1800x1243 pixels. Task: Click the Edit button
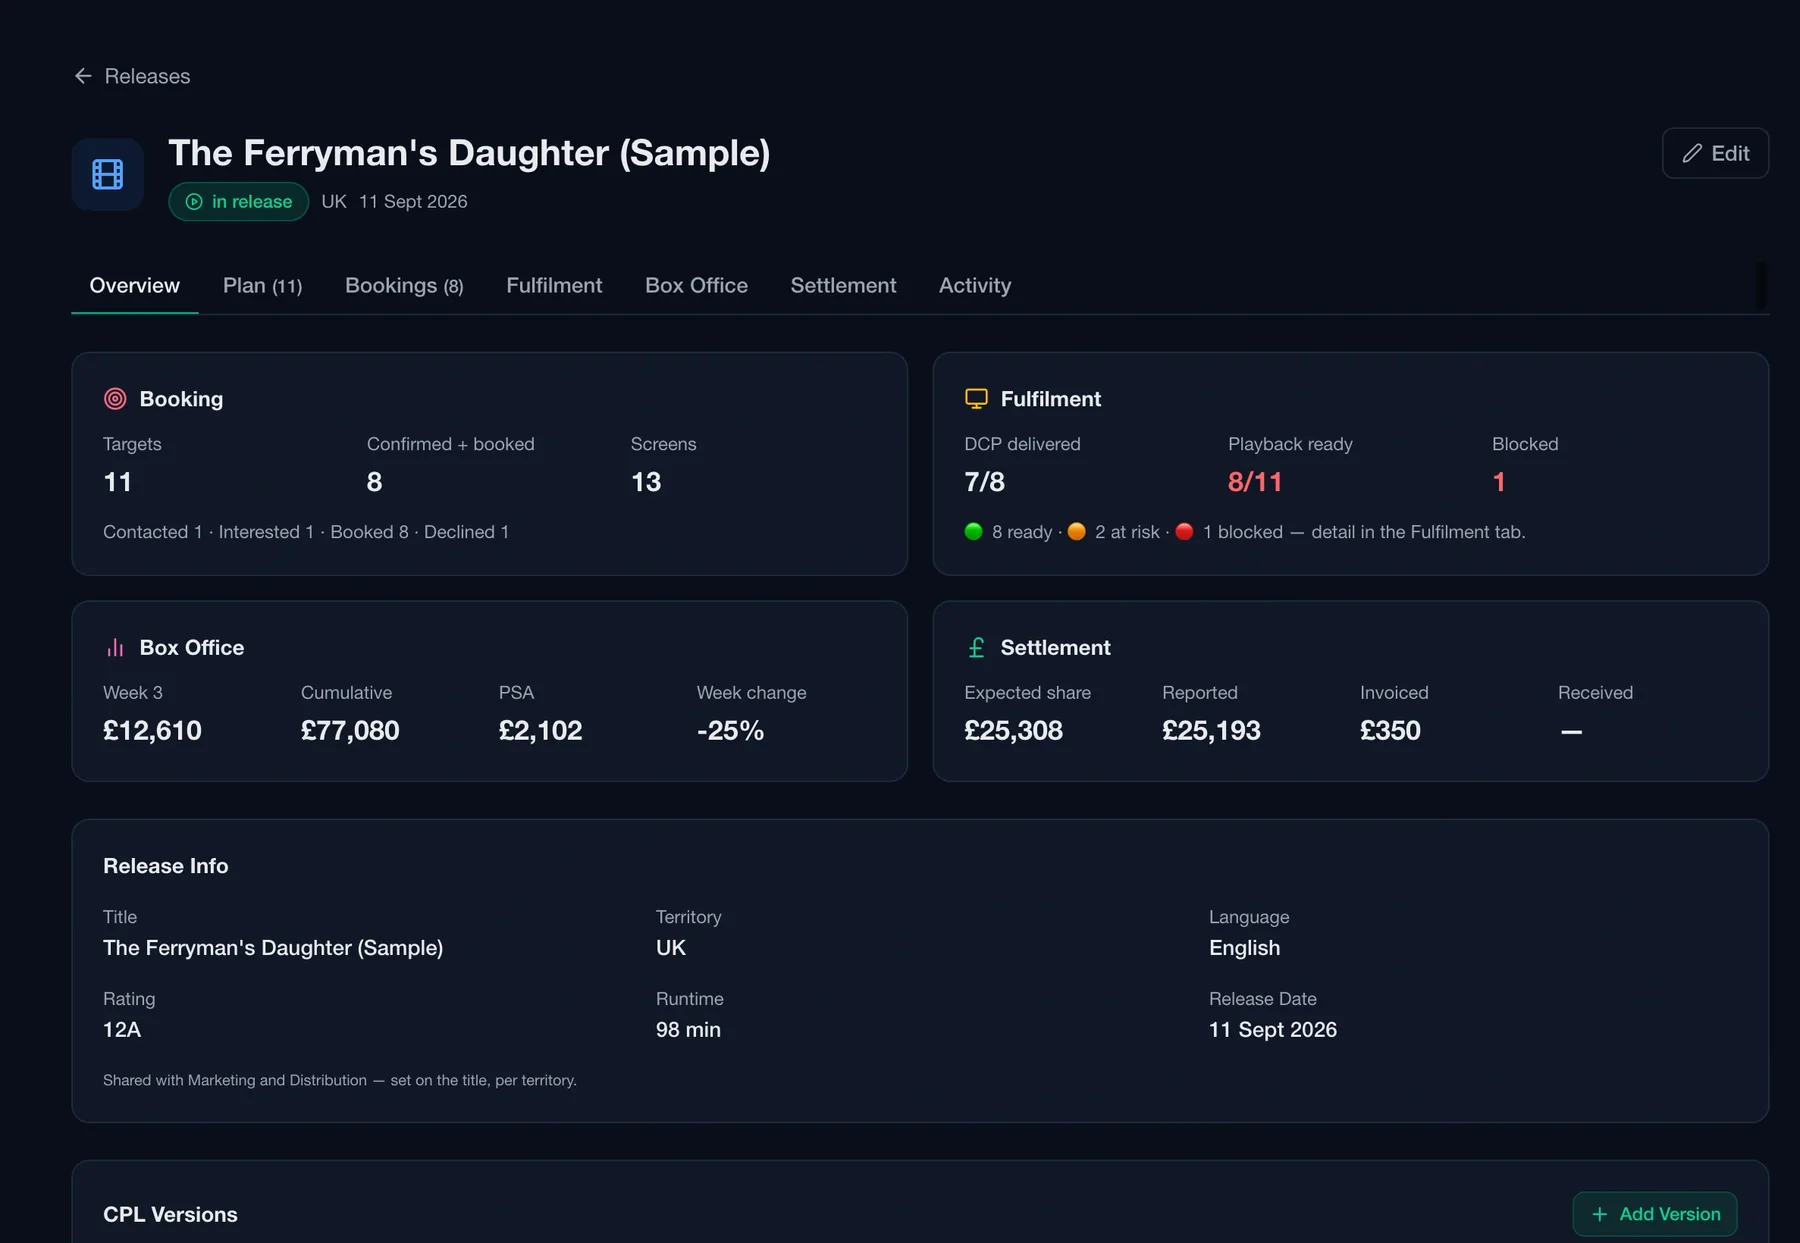pyautogui.click(x=1715, y=153)
